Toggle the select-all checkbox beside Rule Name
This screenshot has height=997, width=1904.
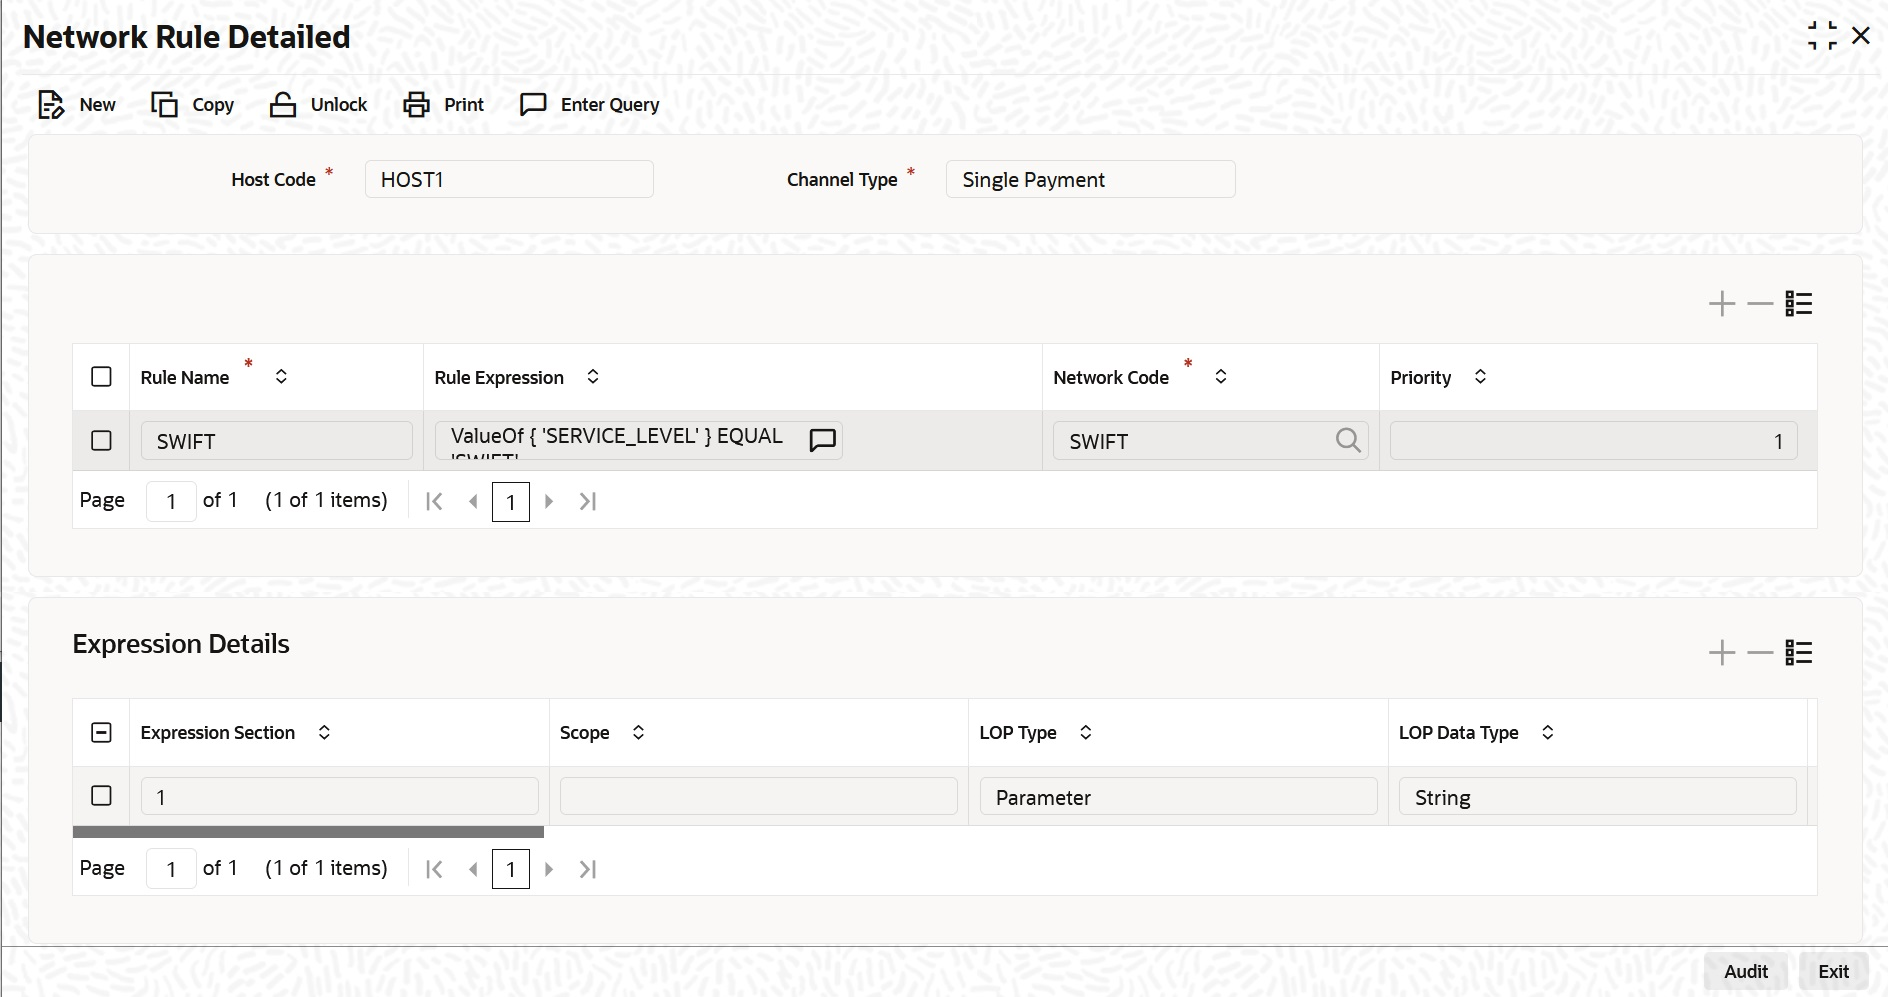coord(101,376)
